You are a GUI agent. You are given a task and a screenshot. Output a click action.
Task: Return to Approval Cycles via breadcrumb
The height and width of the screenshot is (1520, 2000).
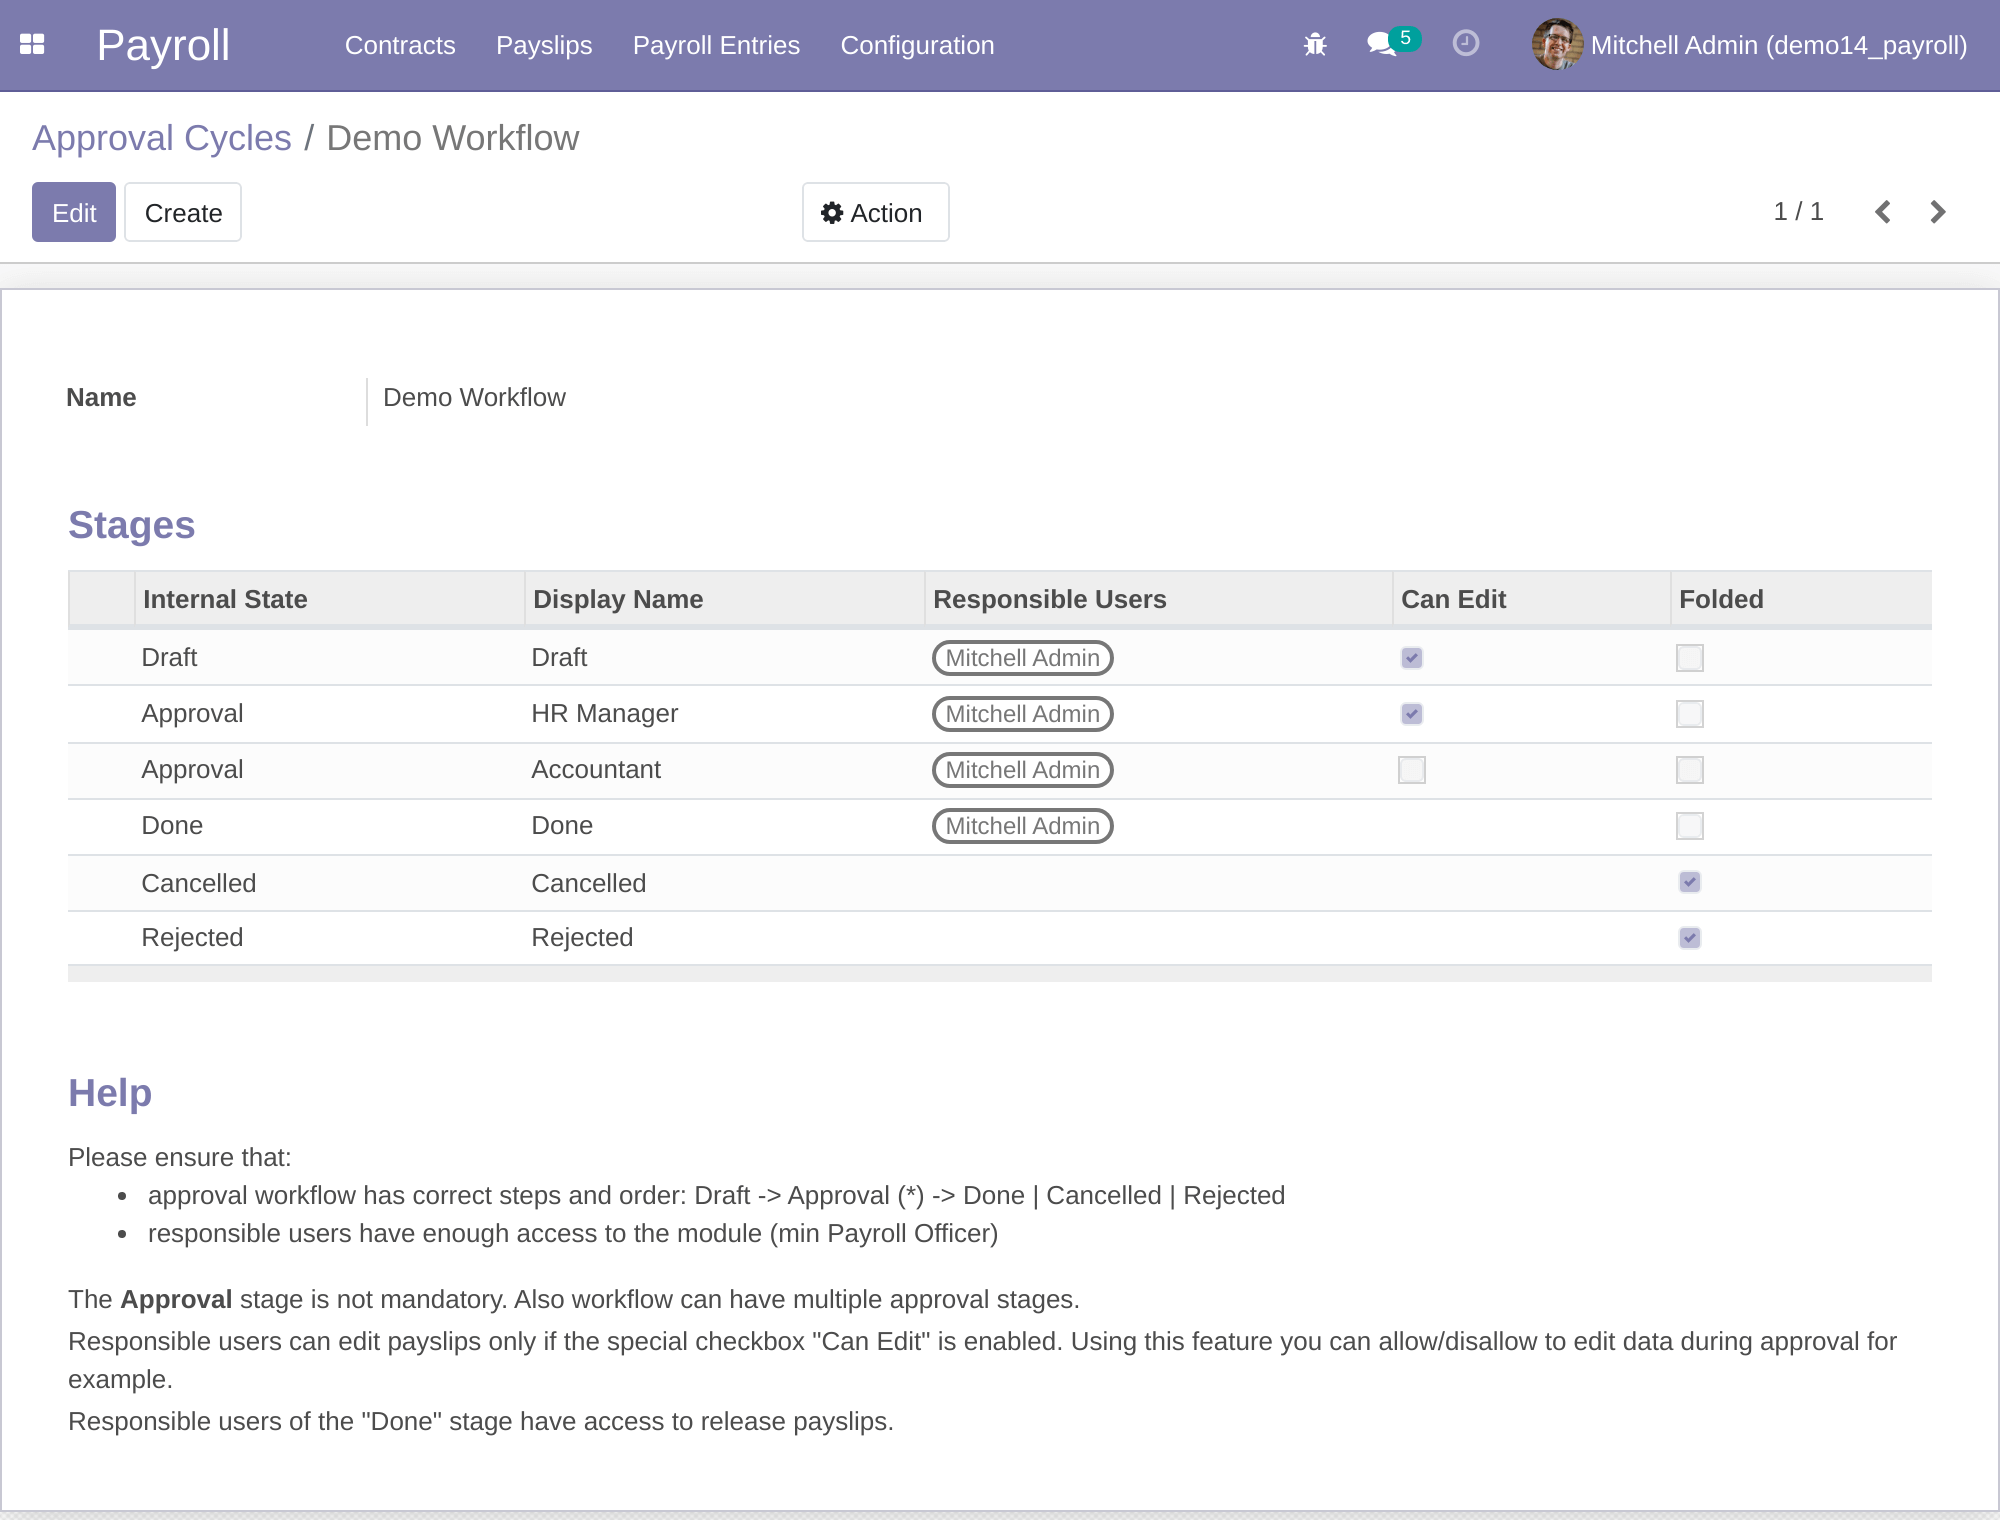(161, 138)
